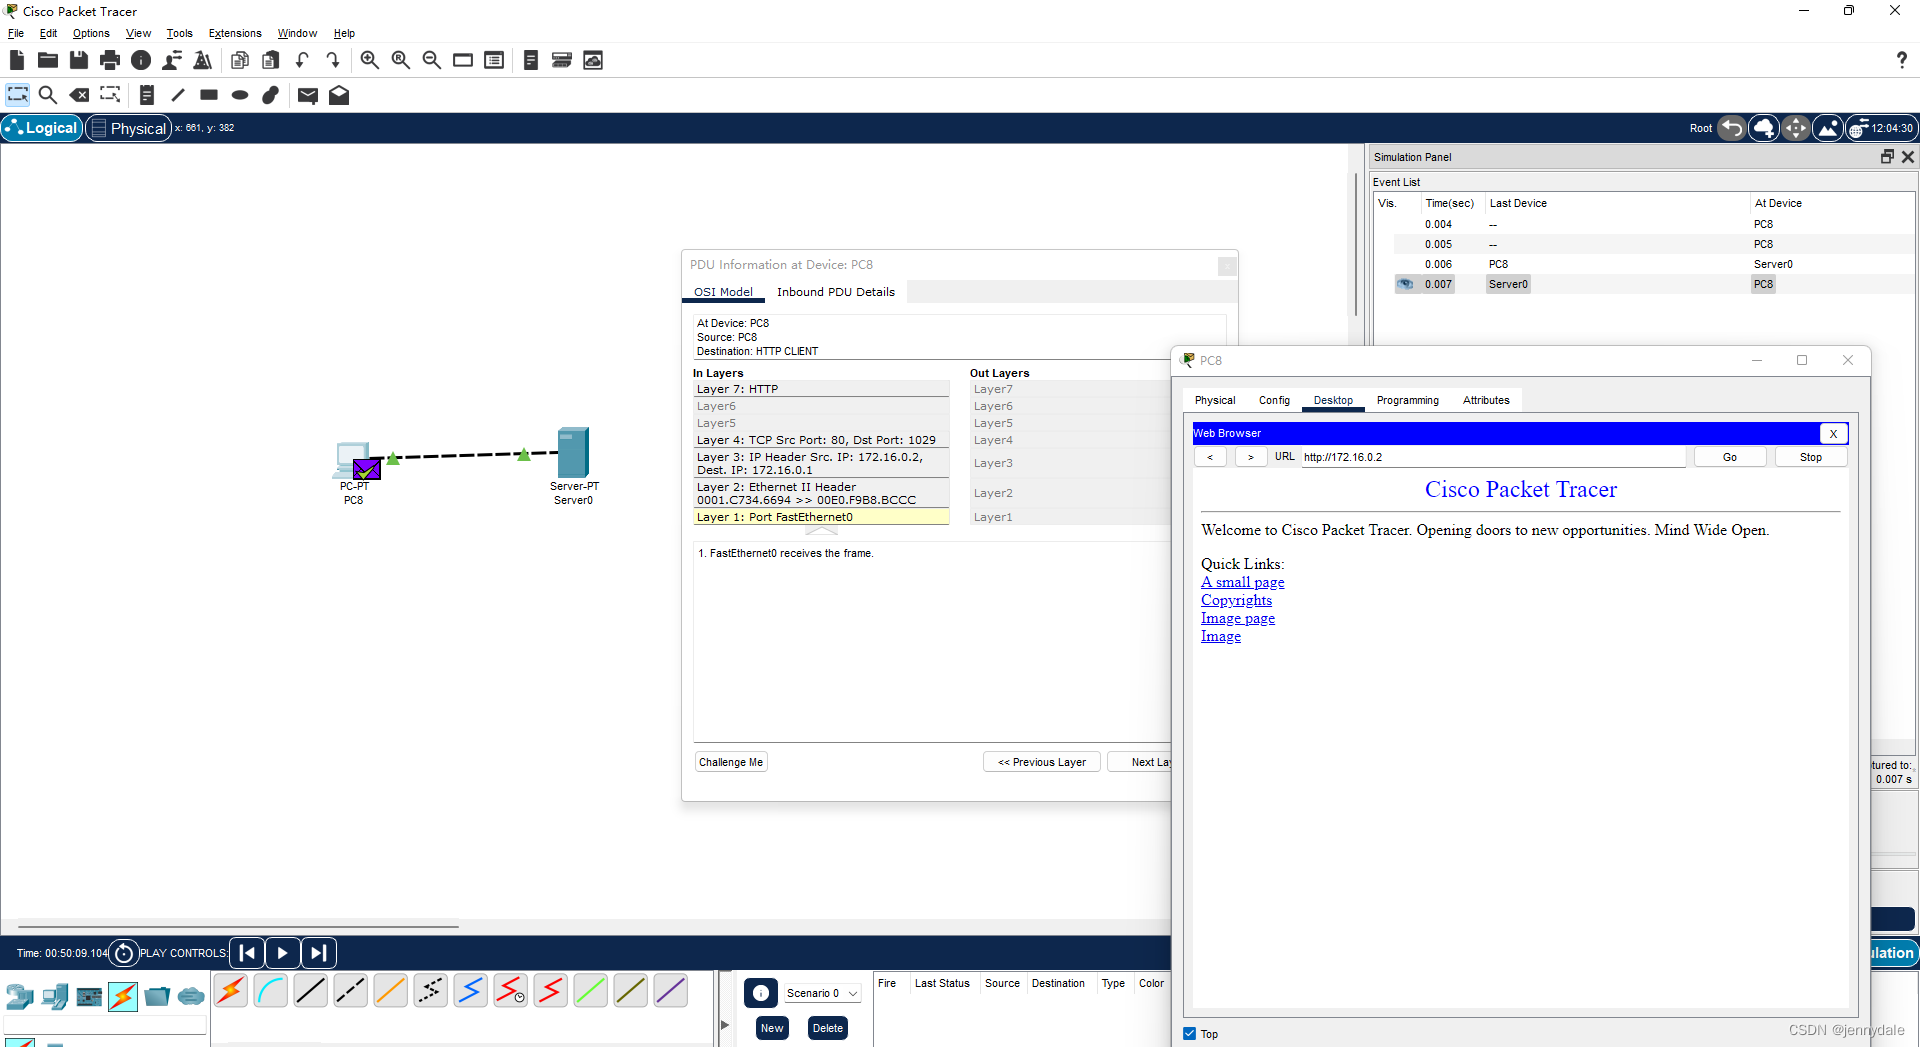Select Connections lightning category icon
Screen dimensions: 1920x1047
(123, 996)
